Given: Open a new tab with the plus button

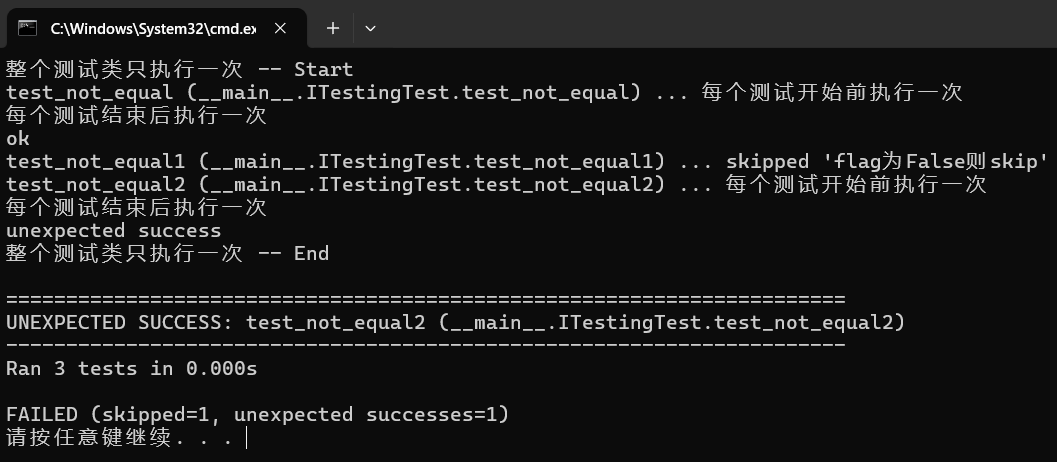Looking at the screenshot, I should click(x=333, y=28).
